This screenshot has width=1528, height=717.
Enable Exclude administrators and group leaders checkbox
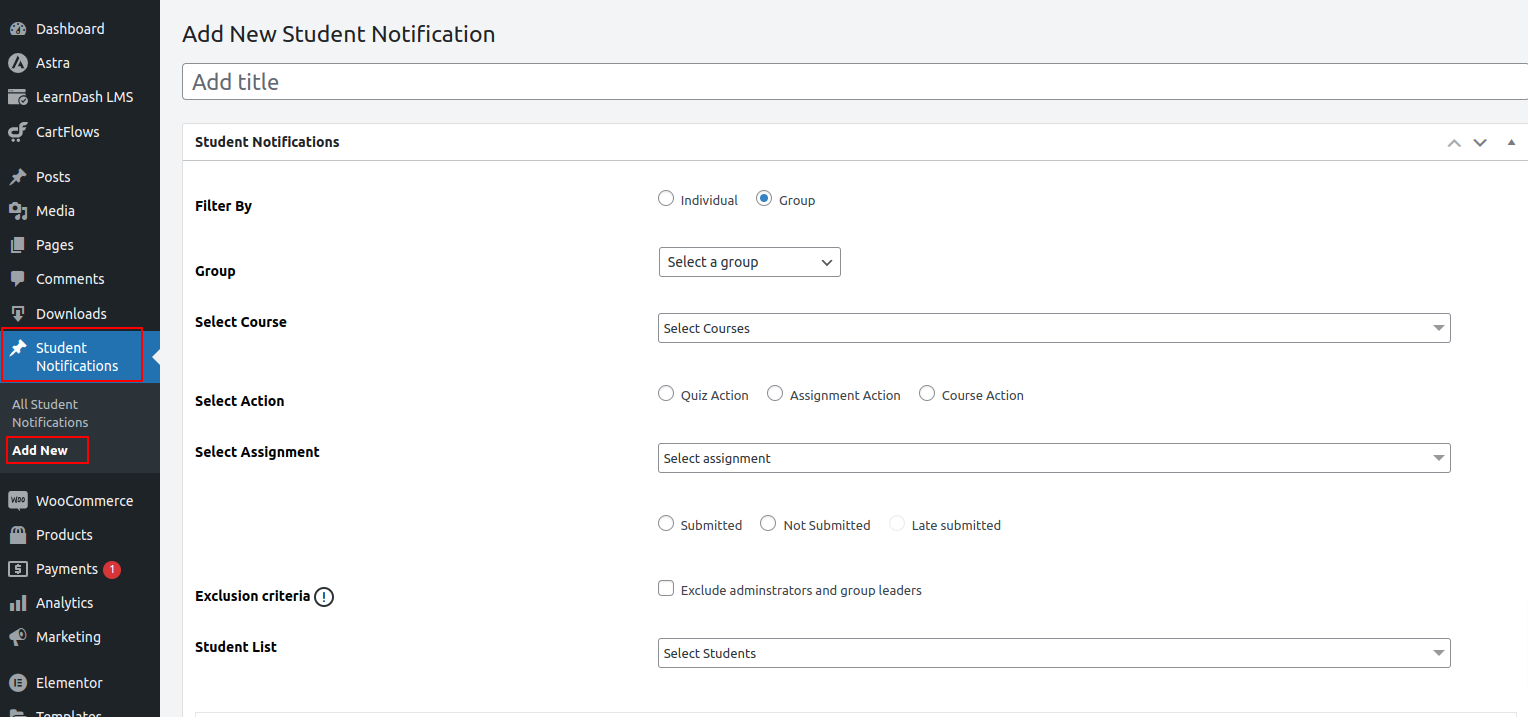coord(666,589)
